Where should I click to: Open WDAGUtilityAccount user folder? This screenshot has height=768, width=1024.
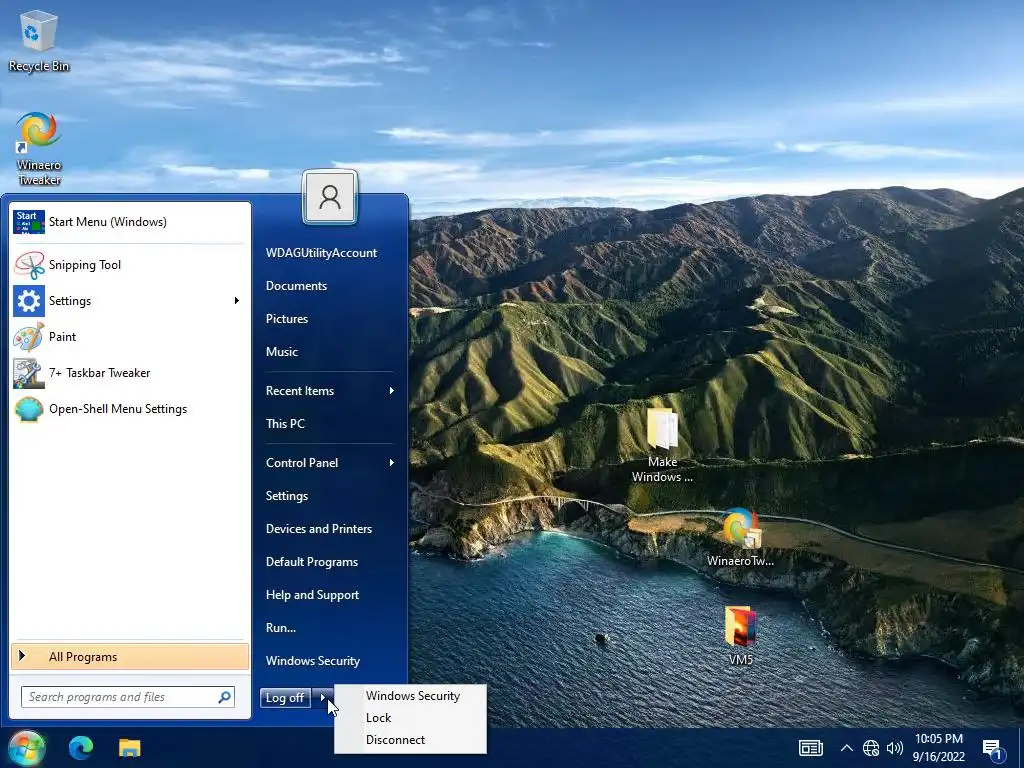(321, 253)
